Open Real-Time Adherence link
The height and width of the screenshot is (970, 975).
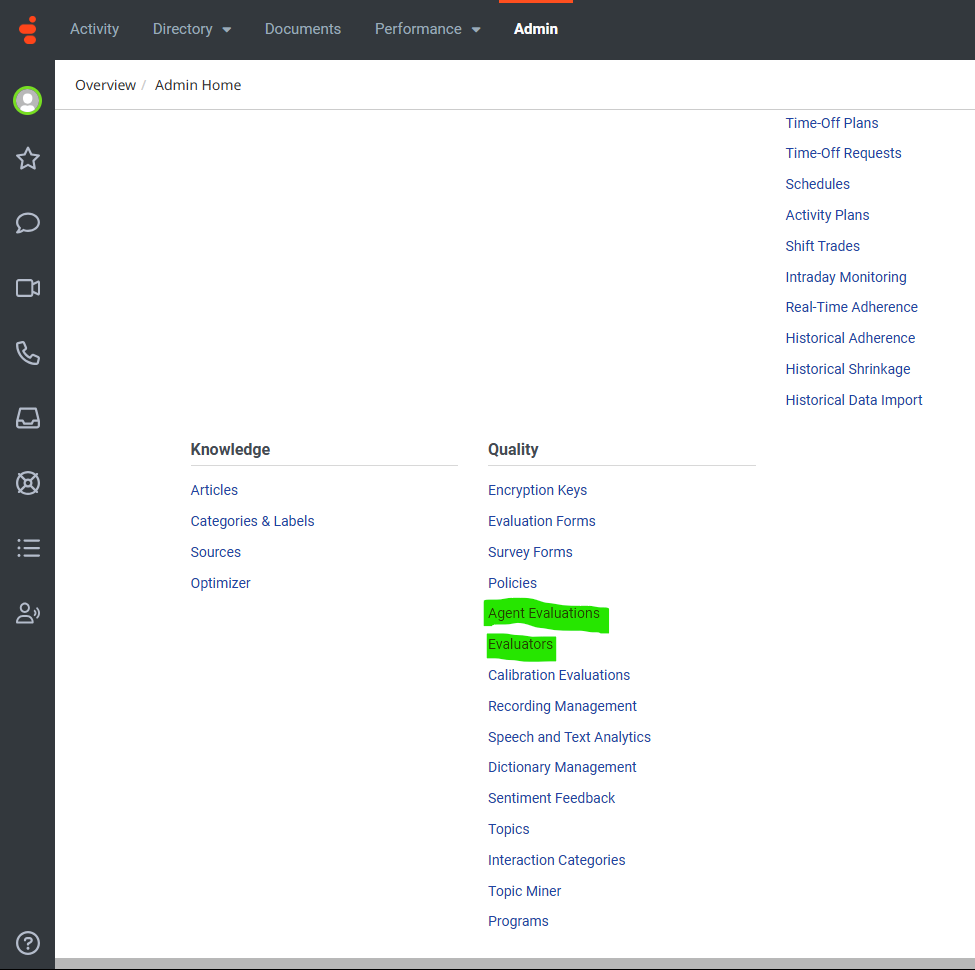click(851, 307)
